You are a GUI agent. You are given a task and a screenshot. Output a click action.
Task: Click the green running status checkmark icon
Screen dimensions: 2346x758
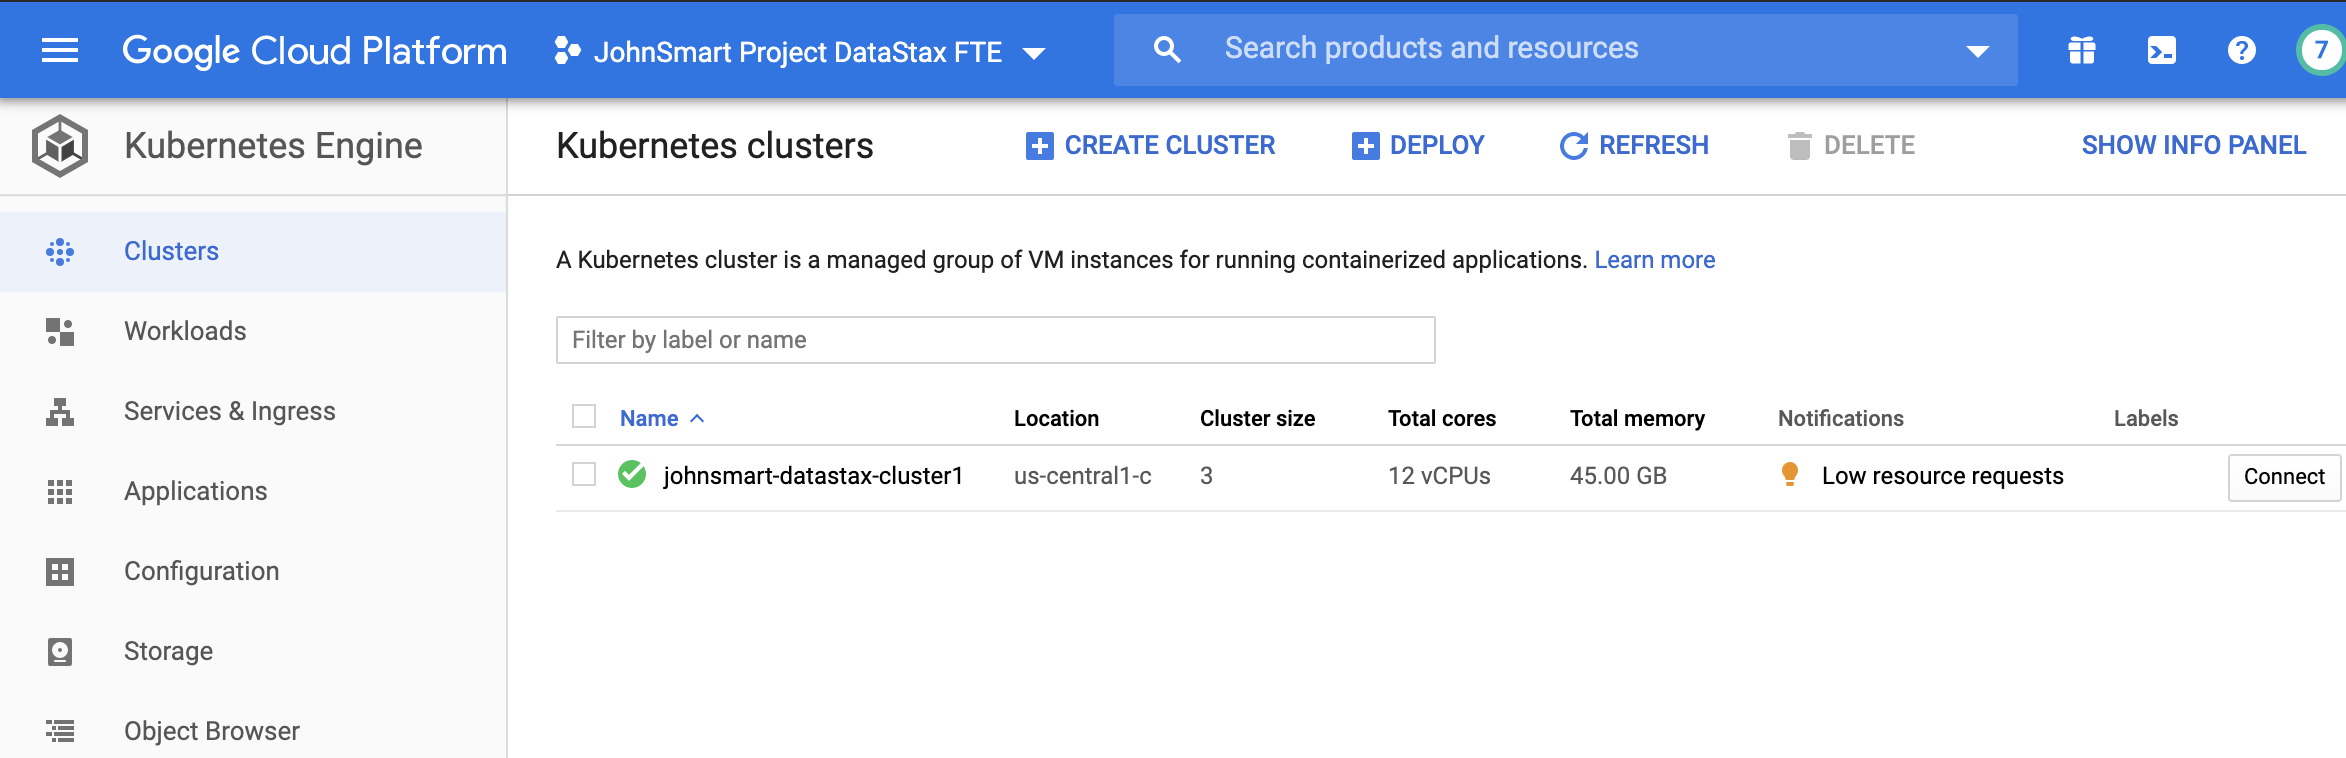[632, 474]
